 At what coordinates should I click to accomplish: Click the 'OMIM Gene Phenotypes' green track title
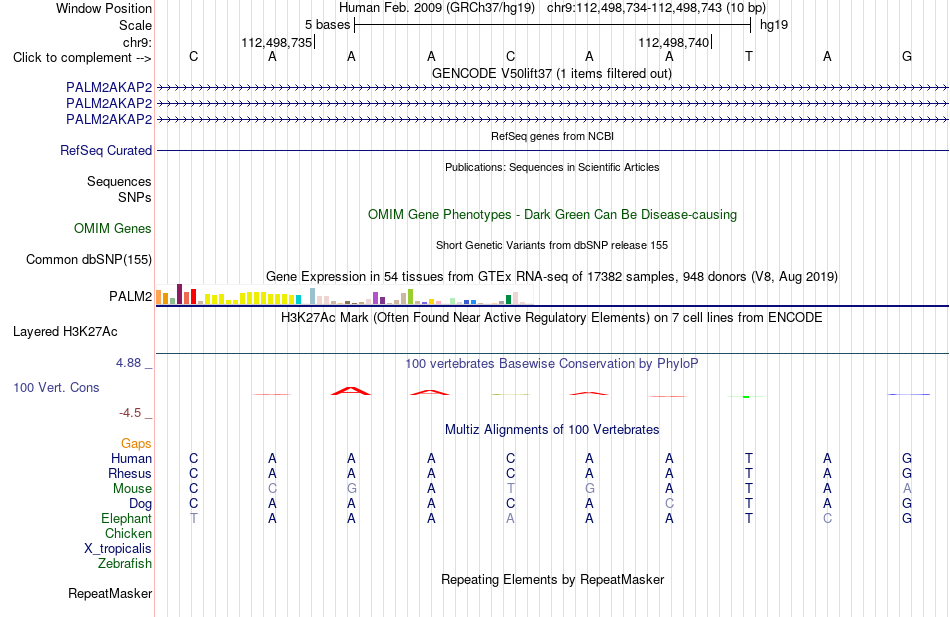pos(552,215)
